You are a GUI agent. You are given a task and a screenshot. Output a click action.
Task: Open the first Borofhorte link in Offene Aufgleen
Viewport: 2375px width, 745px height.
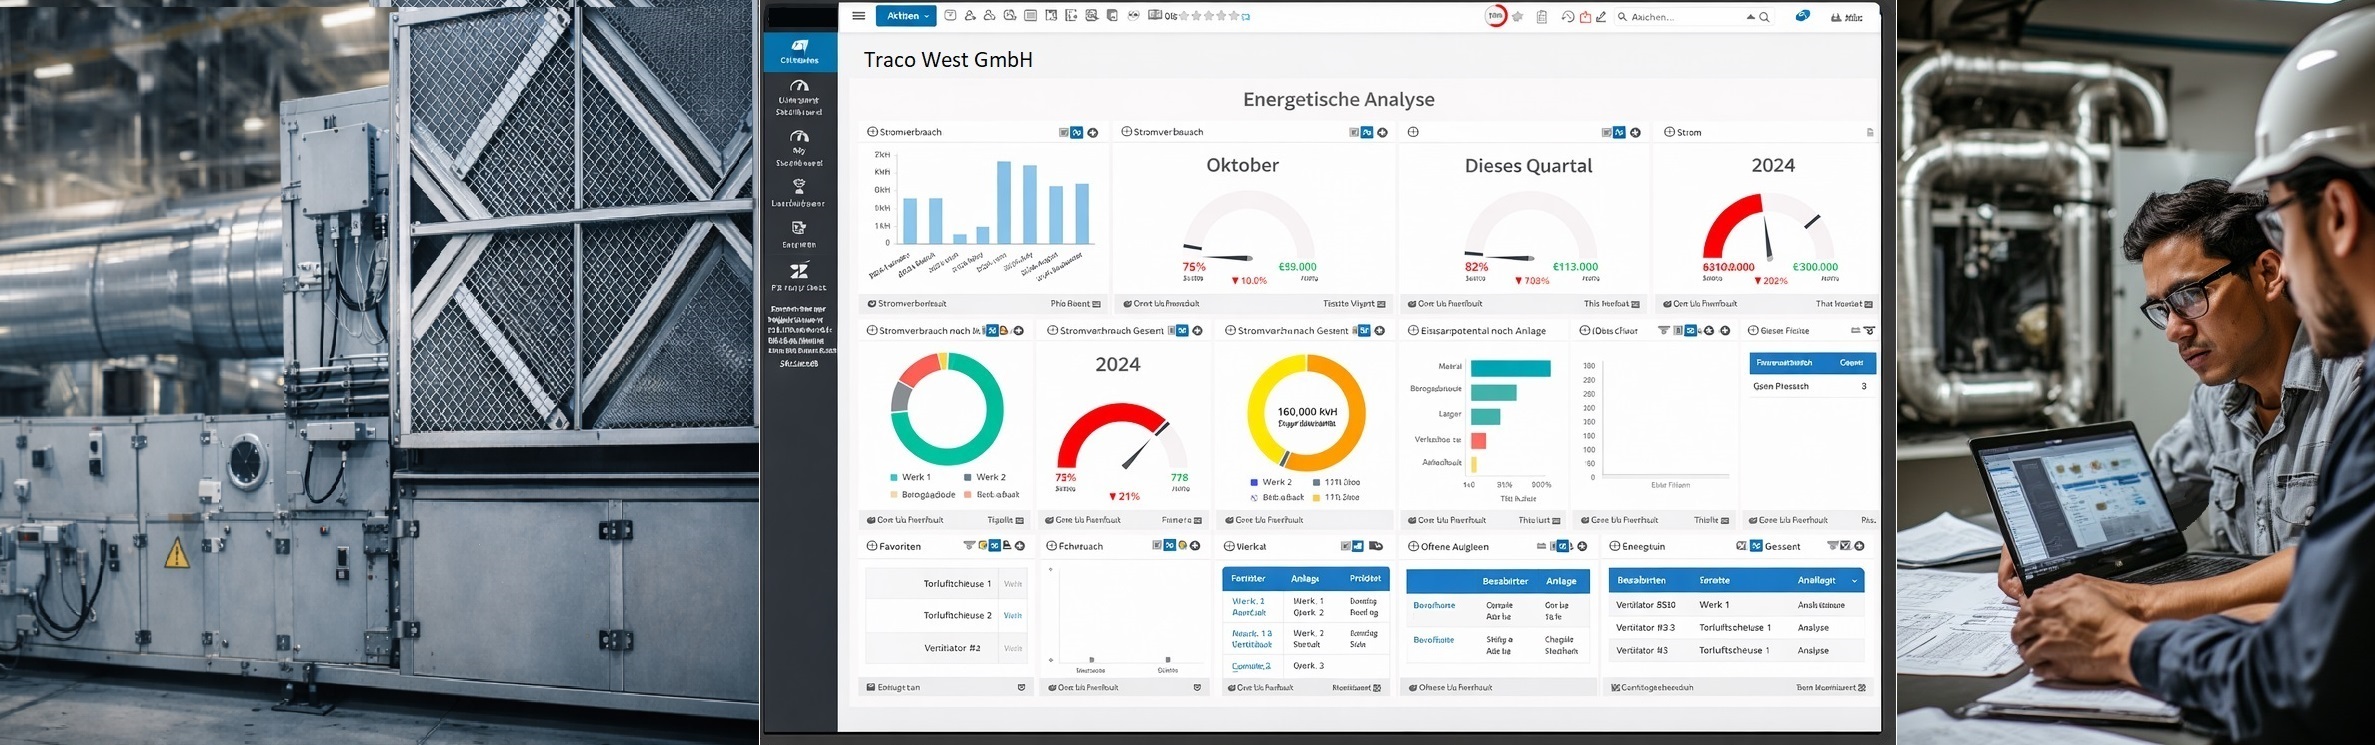pyautogui.click(x=1434, y=606)
